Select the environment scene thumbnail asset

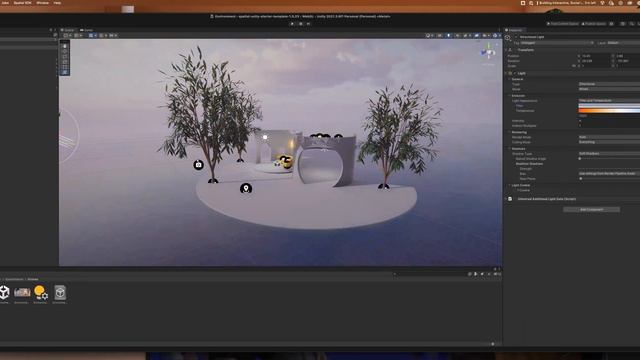[x=22, y=292]
